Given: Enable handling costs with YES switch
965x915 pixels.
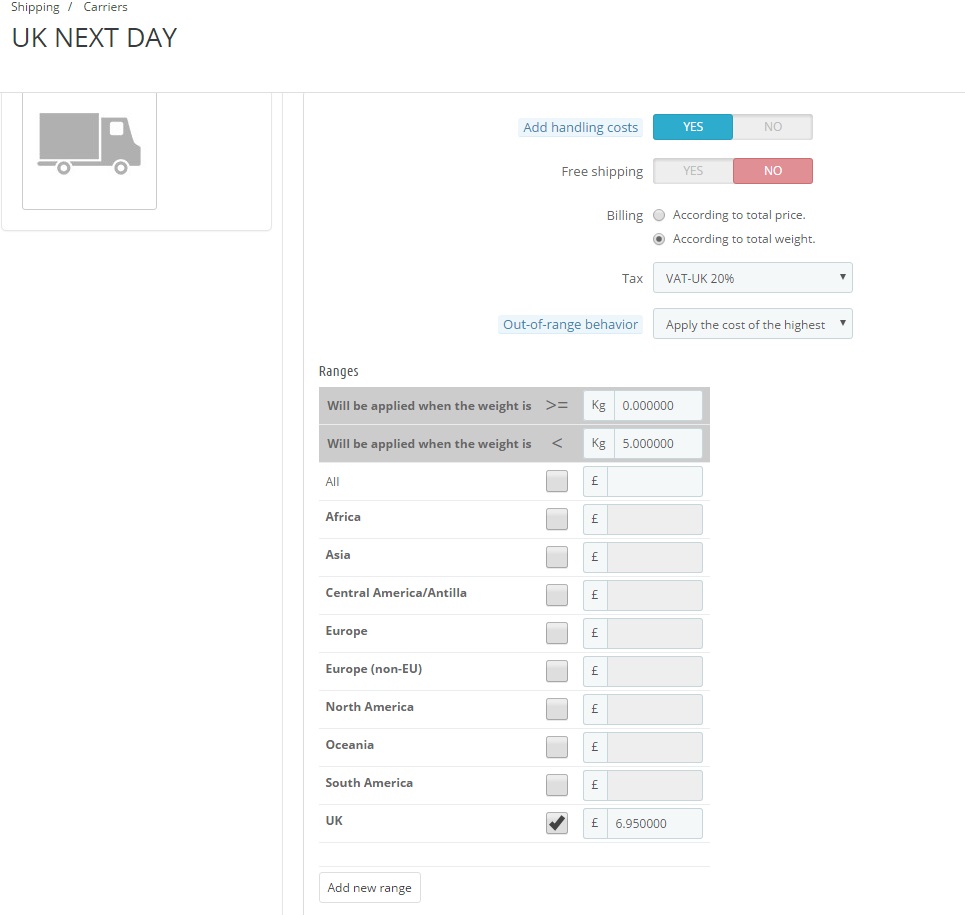Looking at the screenshot, I should point(692,127).
